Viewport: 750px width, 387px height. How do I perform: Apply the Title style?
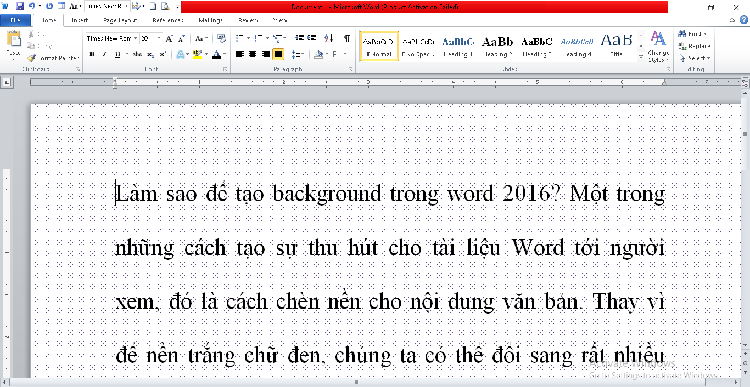pyautogui.click(x=616, y=46)
